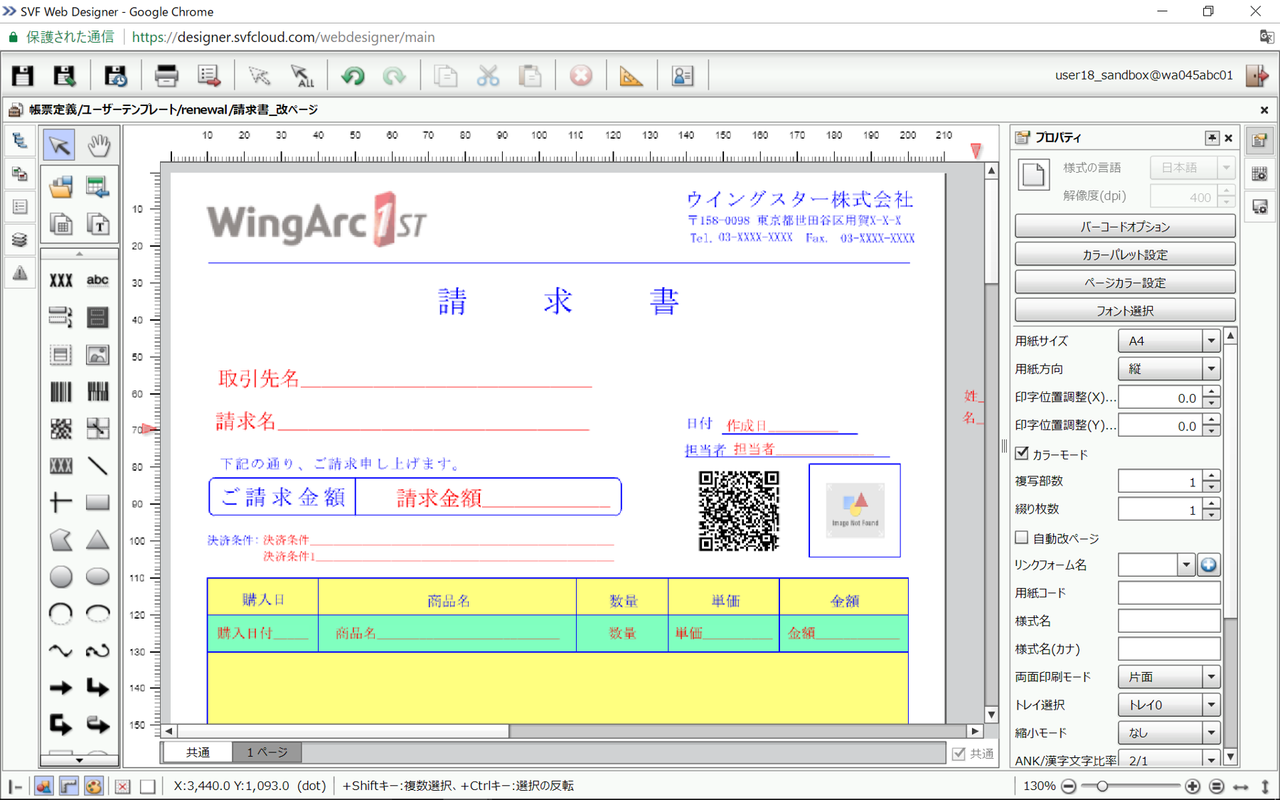Toggle the カラーモード checkbox

click(x=1022, y=454)
